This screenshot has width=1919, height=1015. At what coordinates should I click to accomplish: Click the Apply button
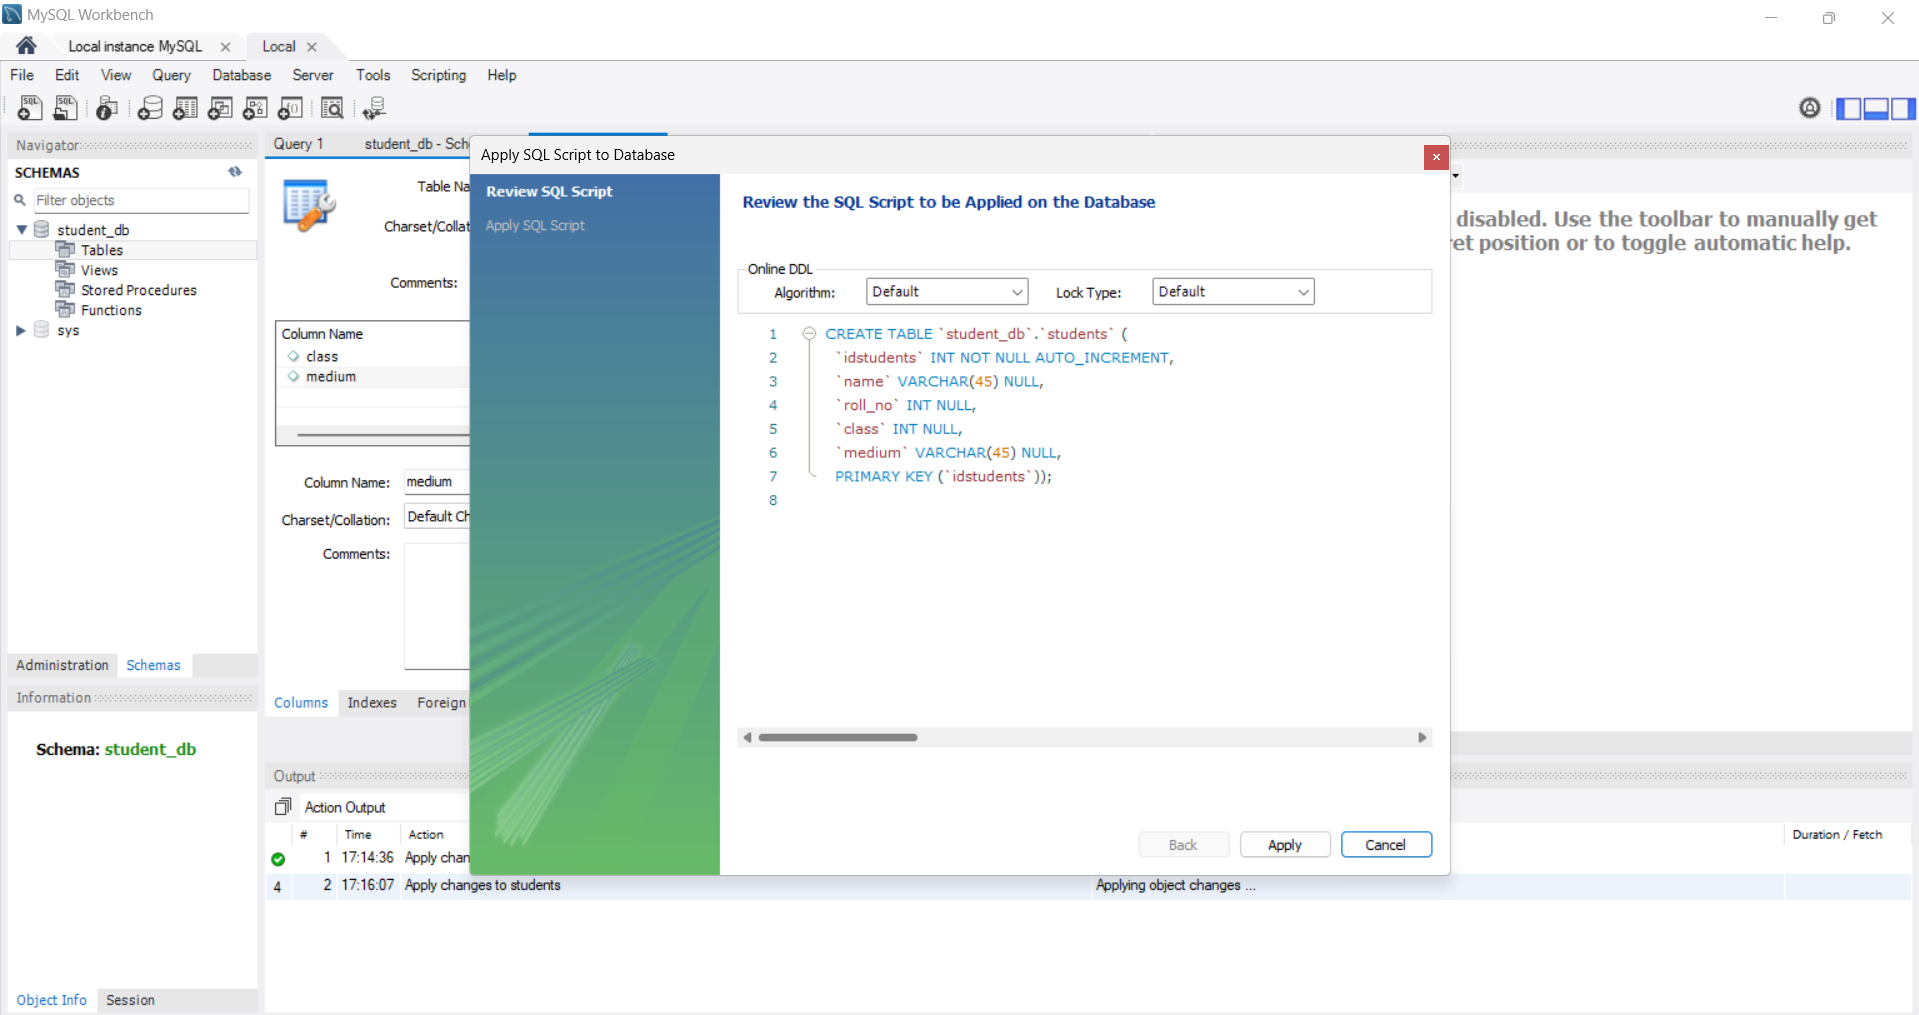pos(1285,845)
